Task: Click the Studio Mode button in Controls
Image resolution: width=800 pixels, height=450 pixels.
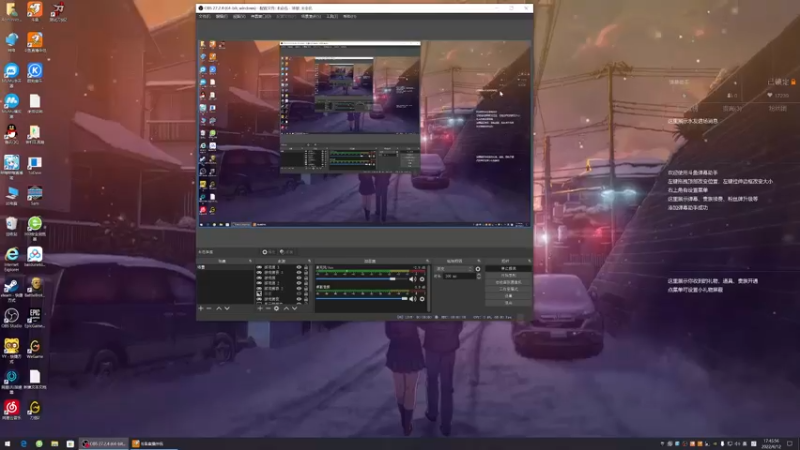Action: point(508,289)
